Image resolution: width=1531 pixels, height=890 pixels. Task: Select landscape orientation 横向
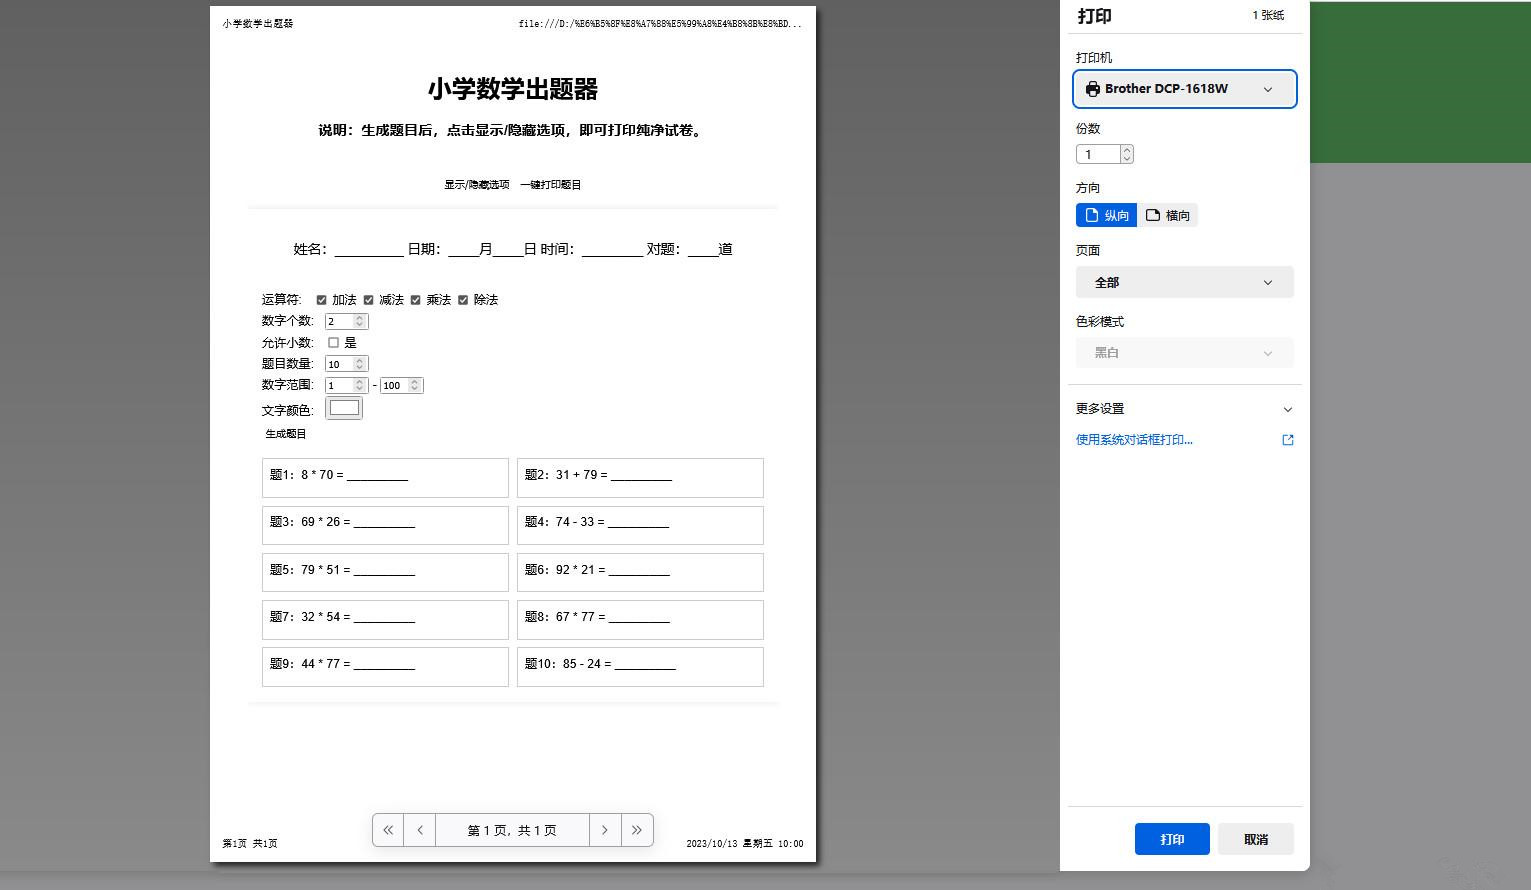(1168, 215)
